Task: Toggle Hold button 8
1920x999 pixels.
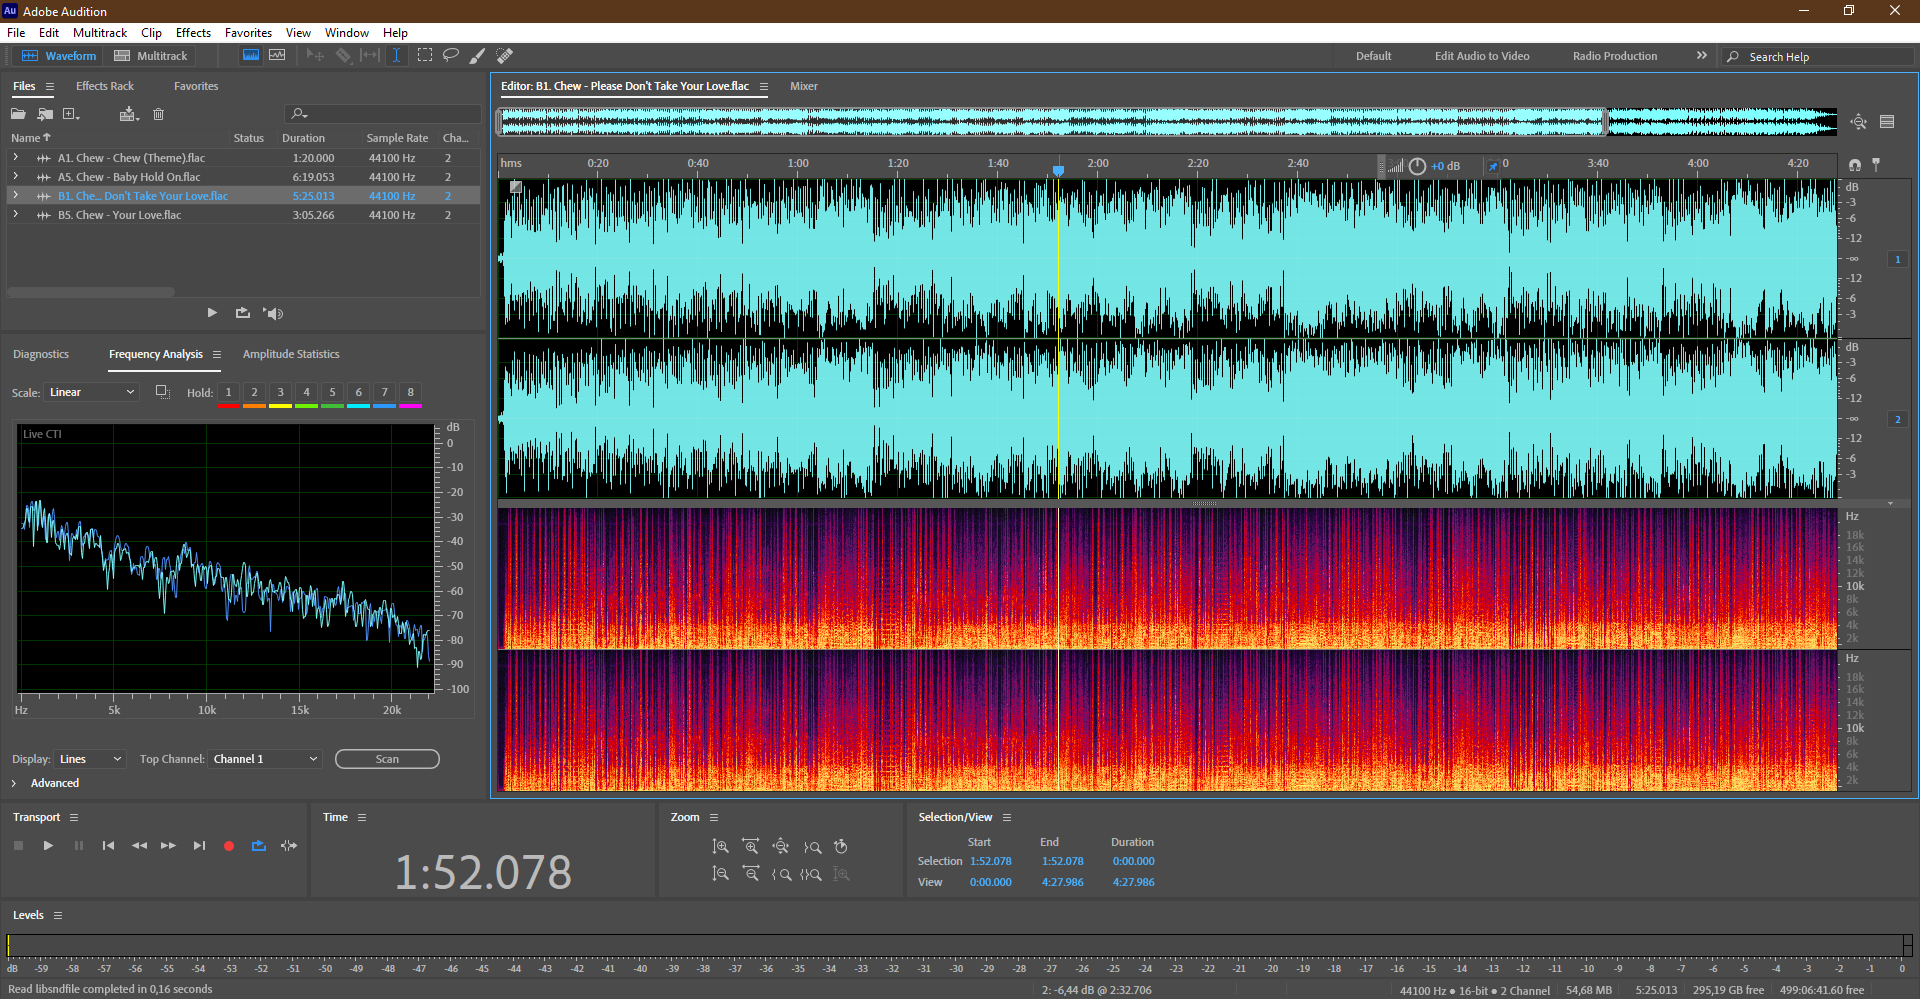Action: 410,392
